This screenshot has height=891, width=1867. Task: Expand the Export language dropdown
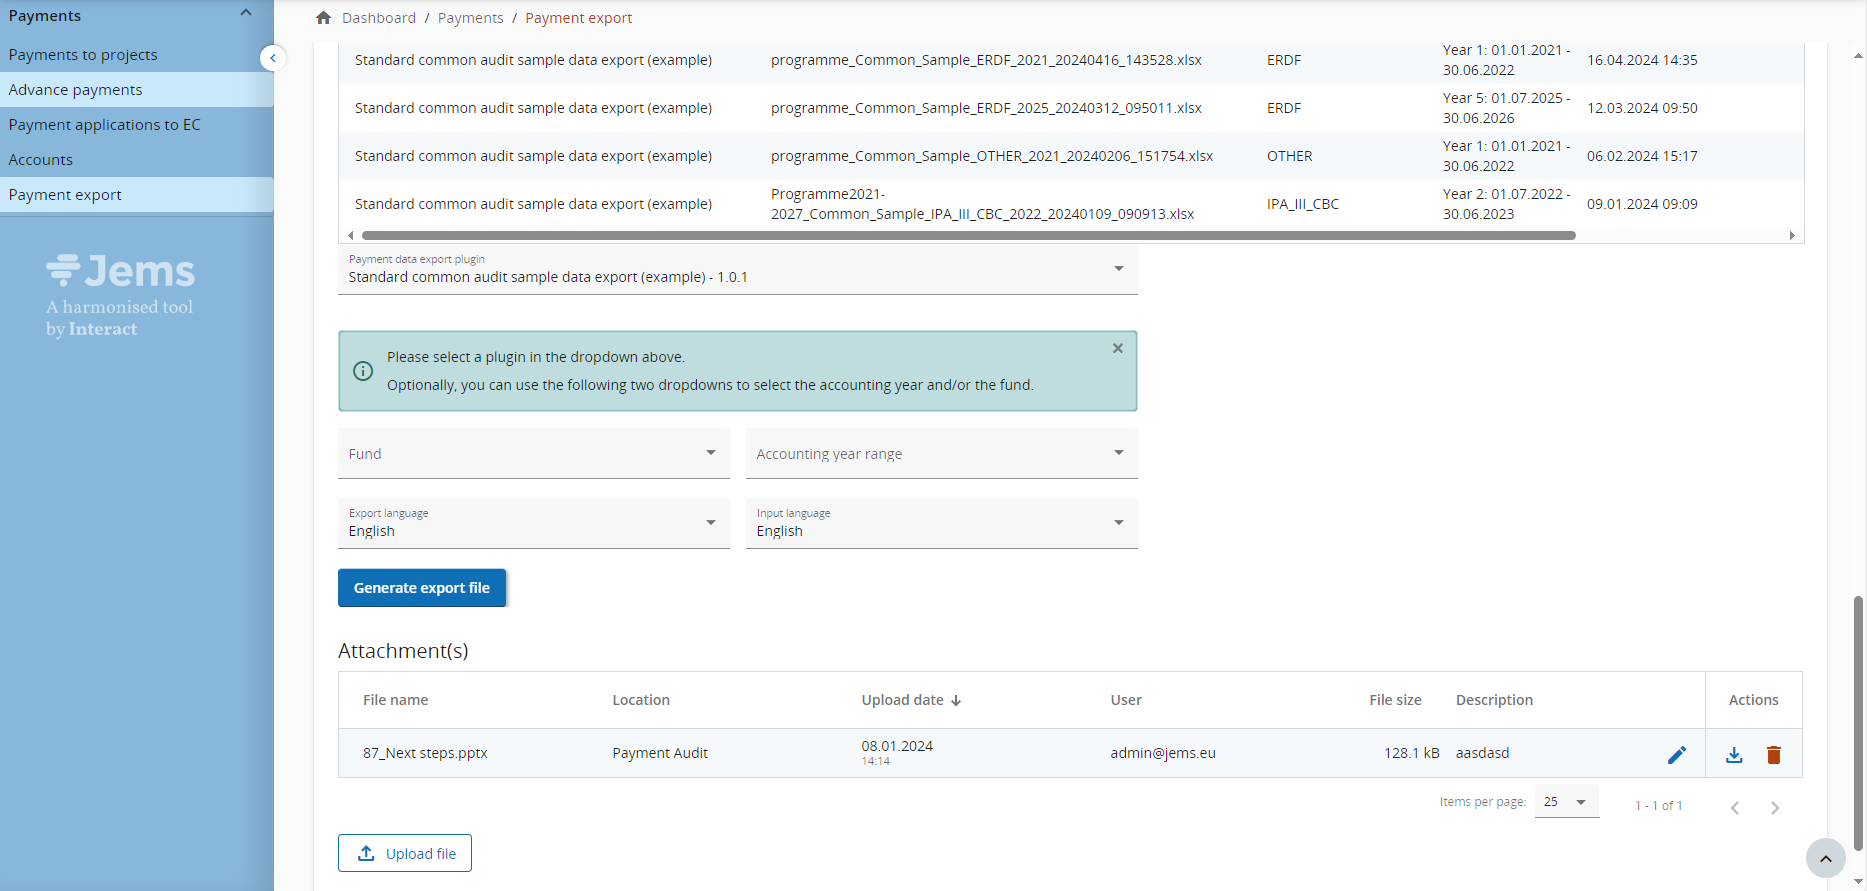coord(534,524)
